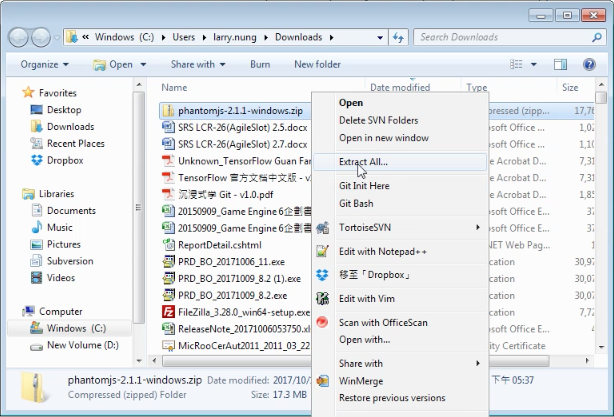Open the Help question mark icon
The height and width of the screenshot is (417, 614).
coord(589,65)
